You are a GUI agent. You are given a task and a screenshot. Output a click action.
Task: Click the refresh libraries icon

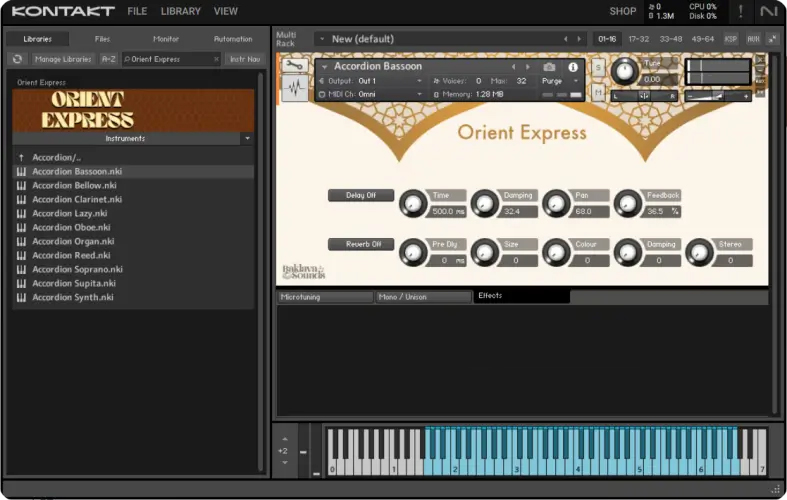tap(17, 59)
